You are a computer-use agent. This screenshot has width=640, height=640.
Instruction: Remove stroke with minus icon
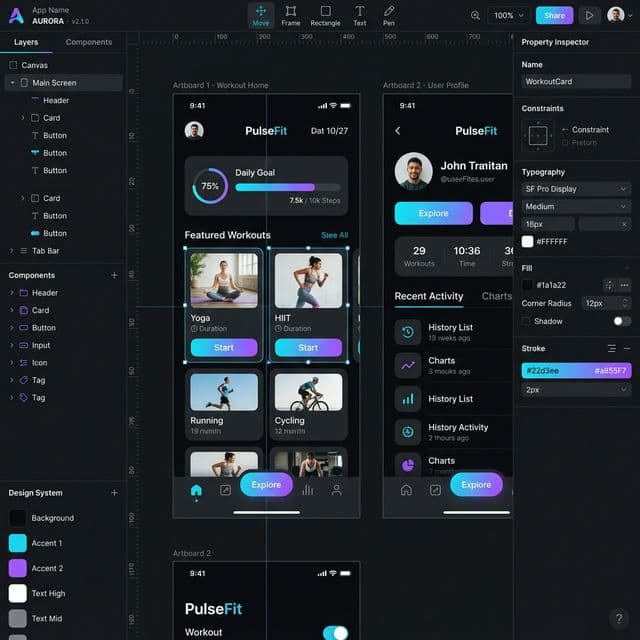pyautogui.click(x=627, y=348)
